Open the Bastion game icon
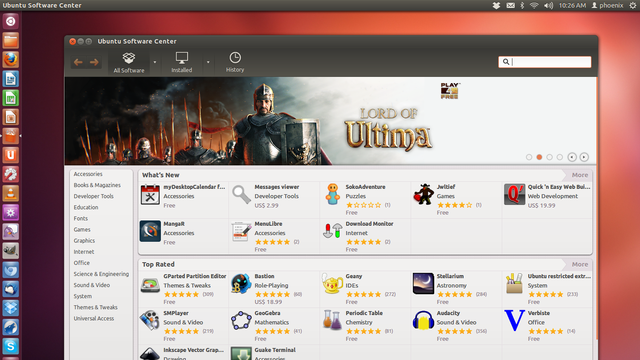Viewport: 640px width, 360px height. [241, 284]
